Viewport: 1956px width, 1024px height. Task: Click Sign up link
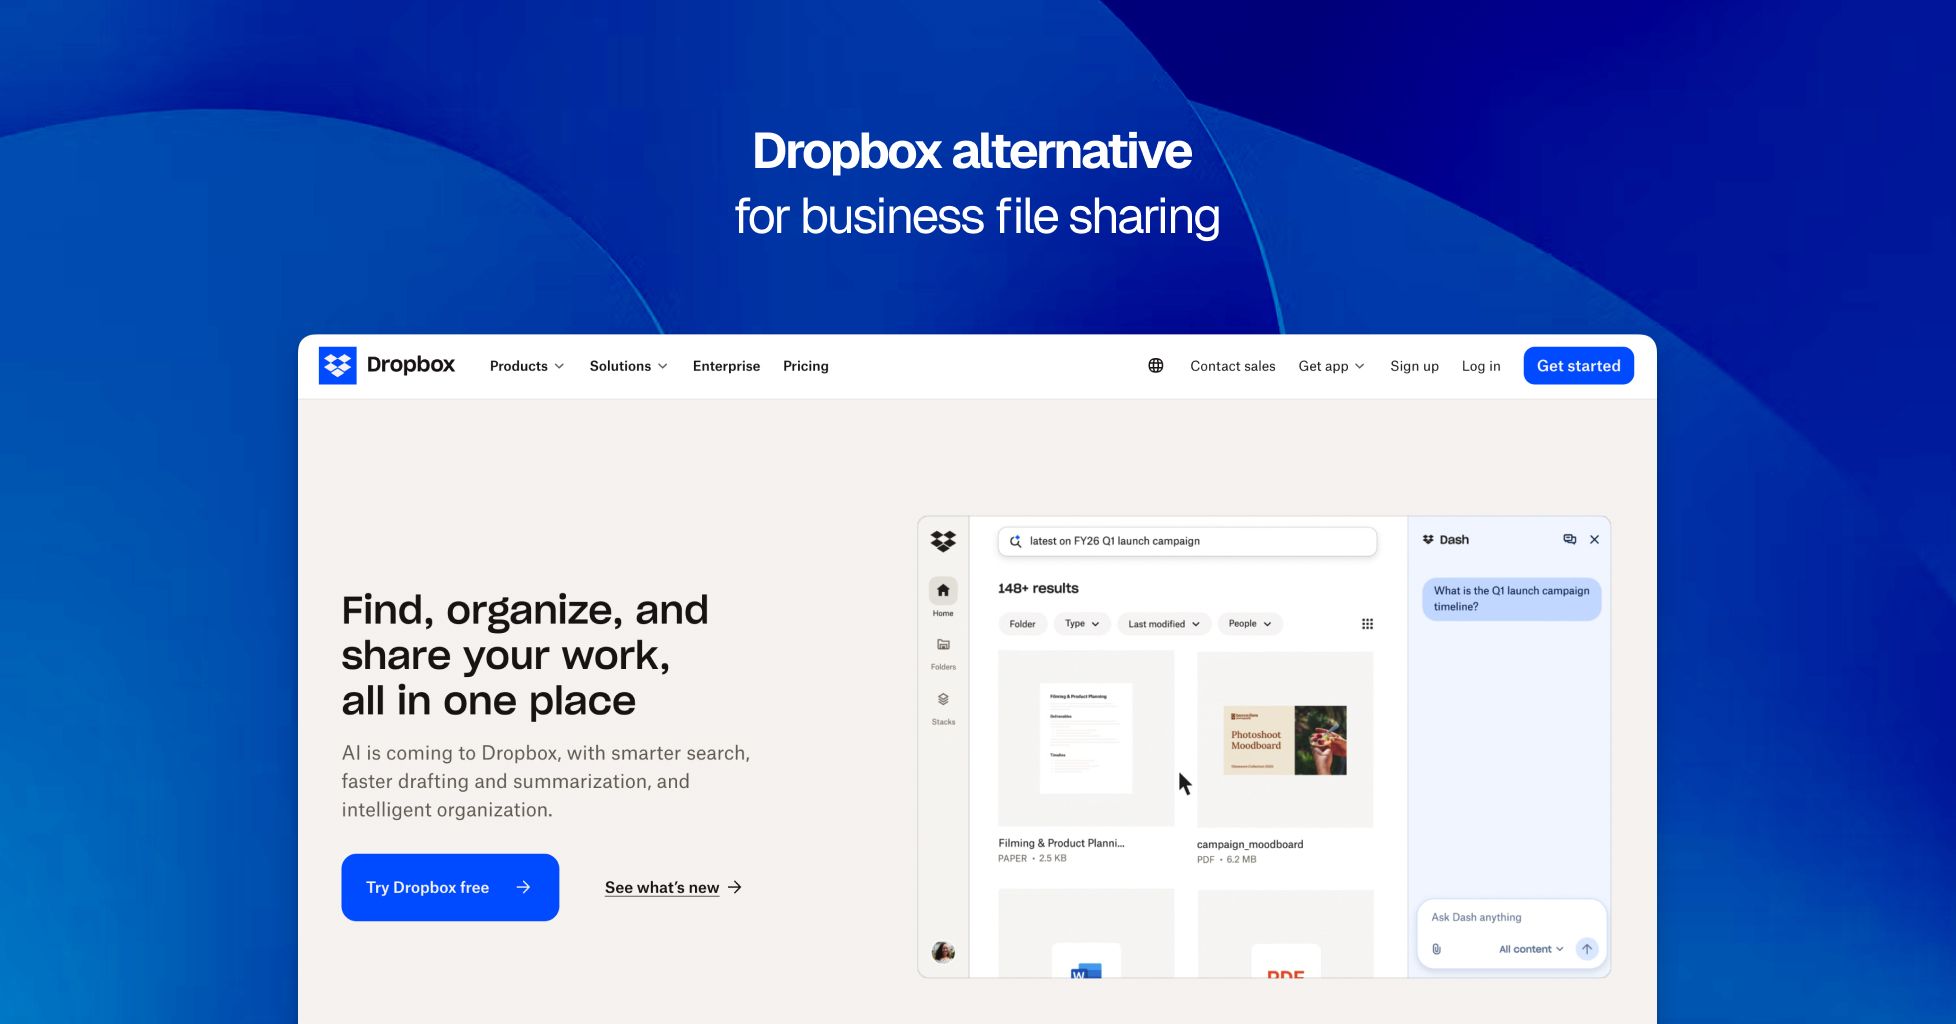coord(1414,366)
